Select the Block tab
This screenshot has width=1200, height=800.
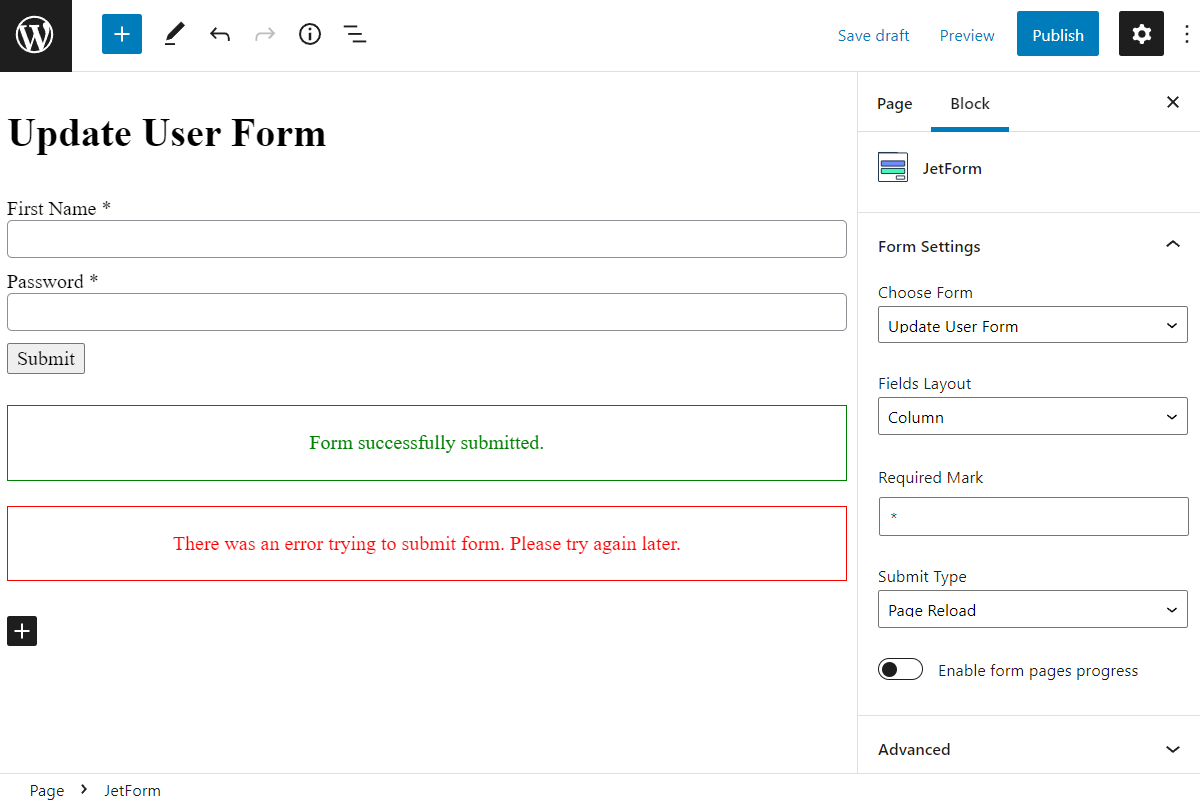[x=969, y=103]
